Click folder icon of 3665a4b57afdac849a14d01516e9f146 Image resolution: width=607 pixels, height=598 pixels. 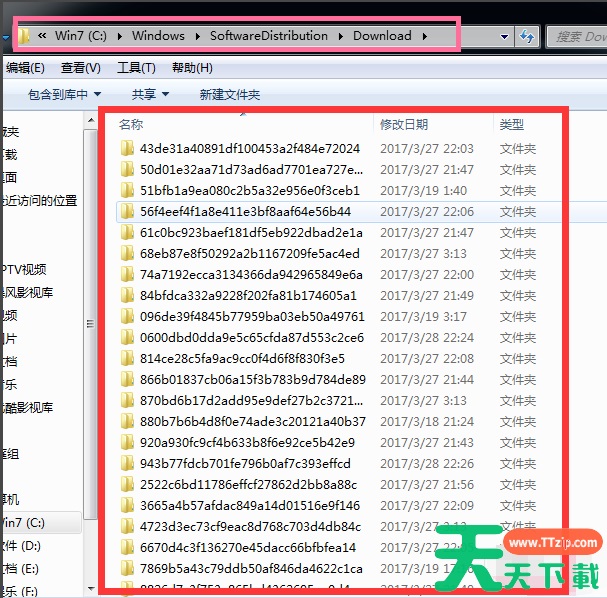[x=127, y=505]
